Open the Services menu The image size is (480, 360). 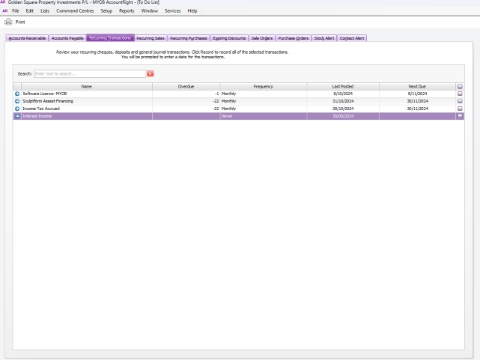(173, 11)
